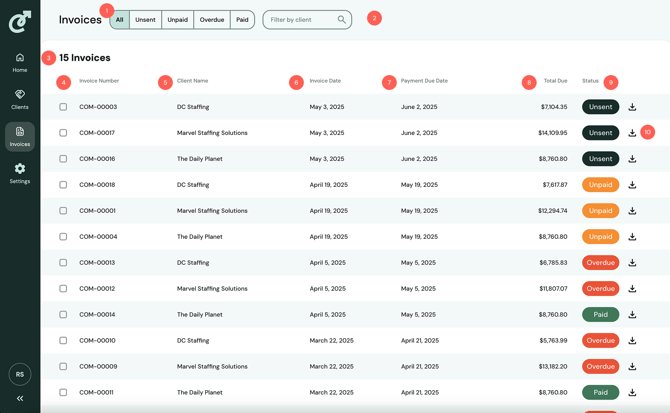Download invoice COM-00003
The width and height of the screenshot is (670, 413).
[x=632, y=107]
